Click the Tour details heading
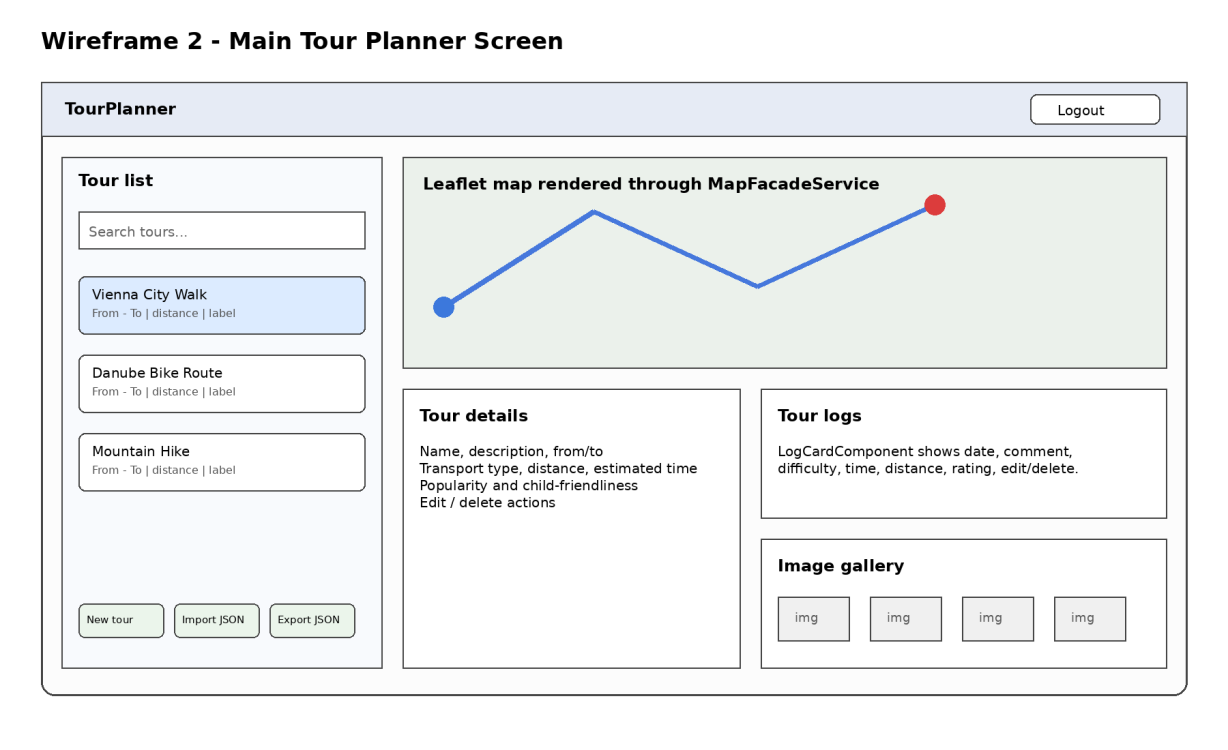Image resolution: width=1228 pixels, height=750 pixels. click(x=474, y=416)
